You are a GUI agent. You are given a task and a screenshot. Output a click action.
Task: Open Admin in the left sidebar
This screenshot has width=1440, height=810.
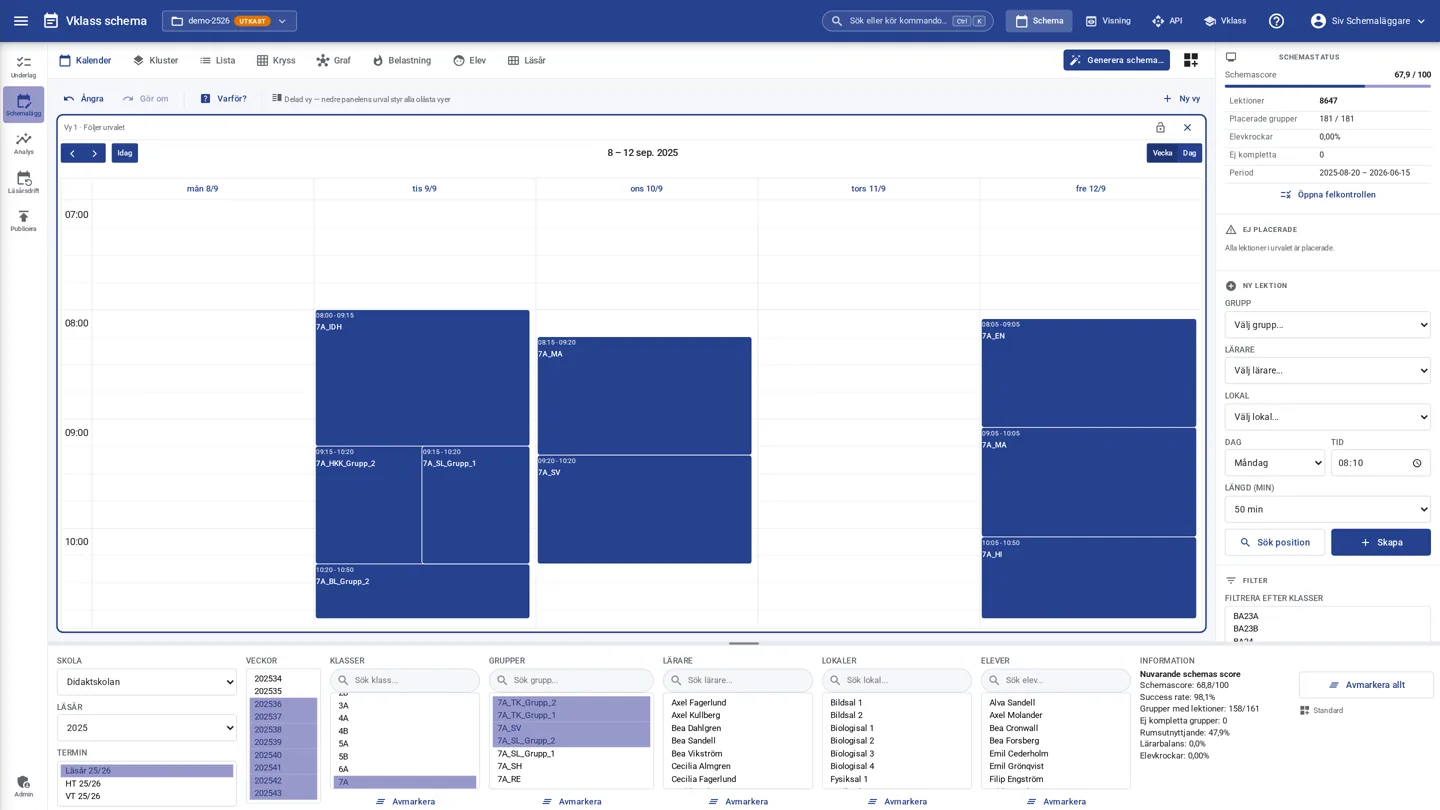(x=23, y=787)
